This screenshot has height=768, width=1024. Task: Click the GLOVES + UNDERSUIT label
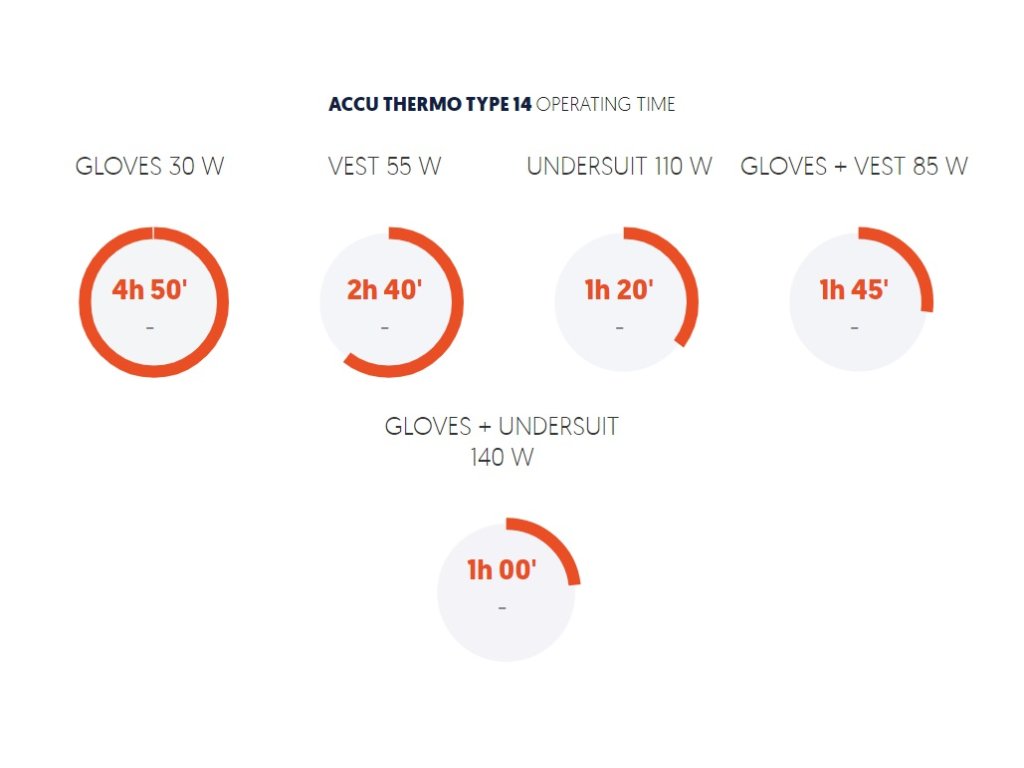[502, 426]
